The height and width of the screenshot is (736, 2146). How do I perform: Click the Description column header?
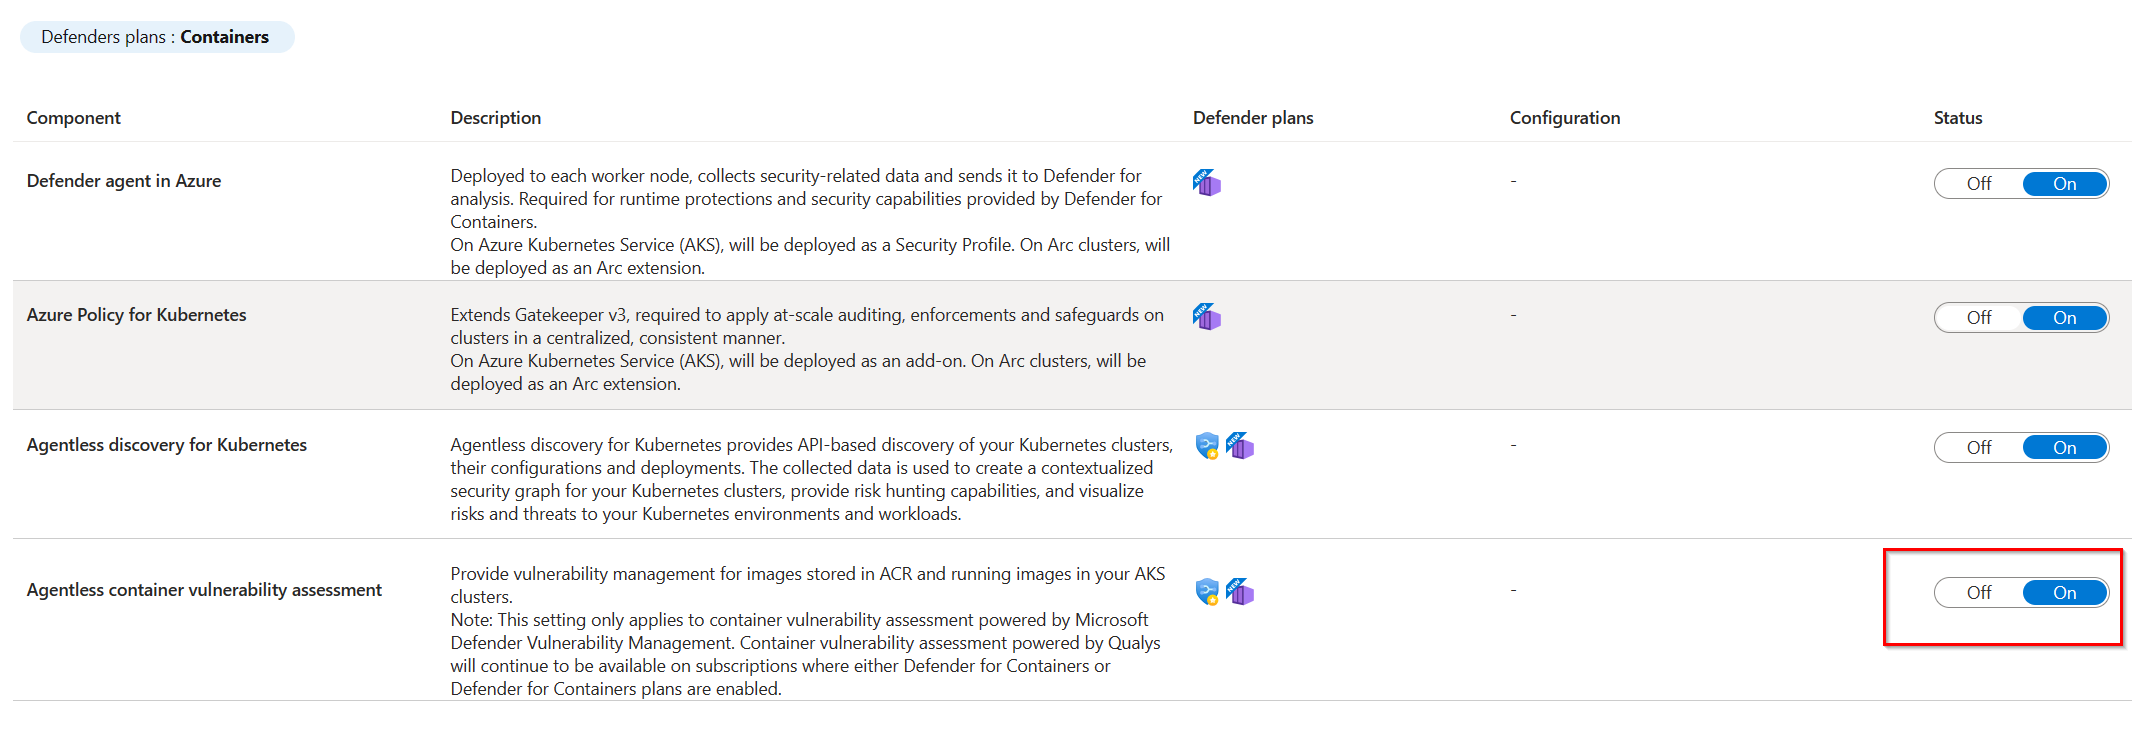pos(495,118)
